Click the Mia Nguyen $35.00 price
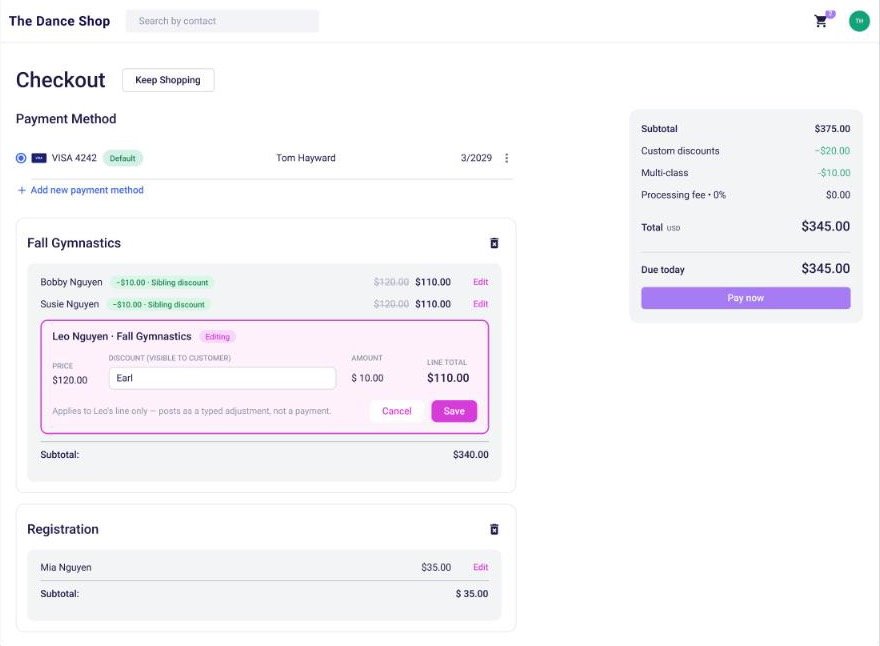 [x=436, y=567]
